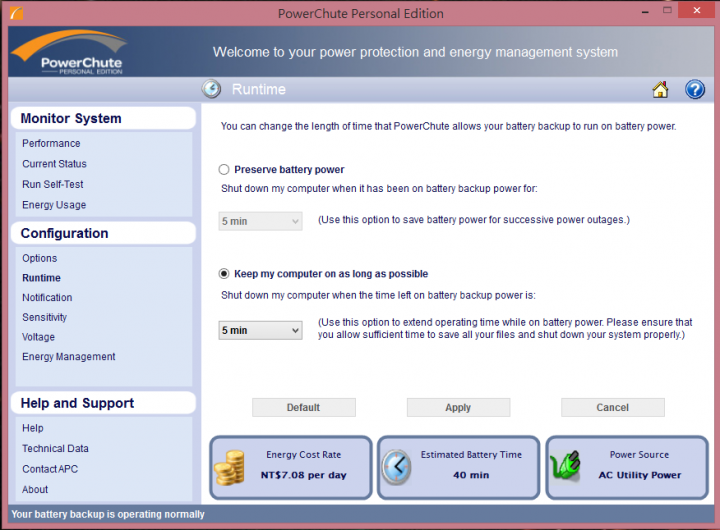Select Runtime in Configuration list

point(41,278)
